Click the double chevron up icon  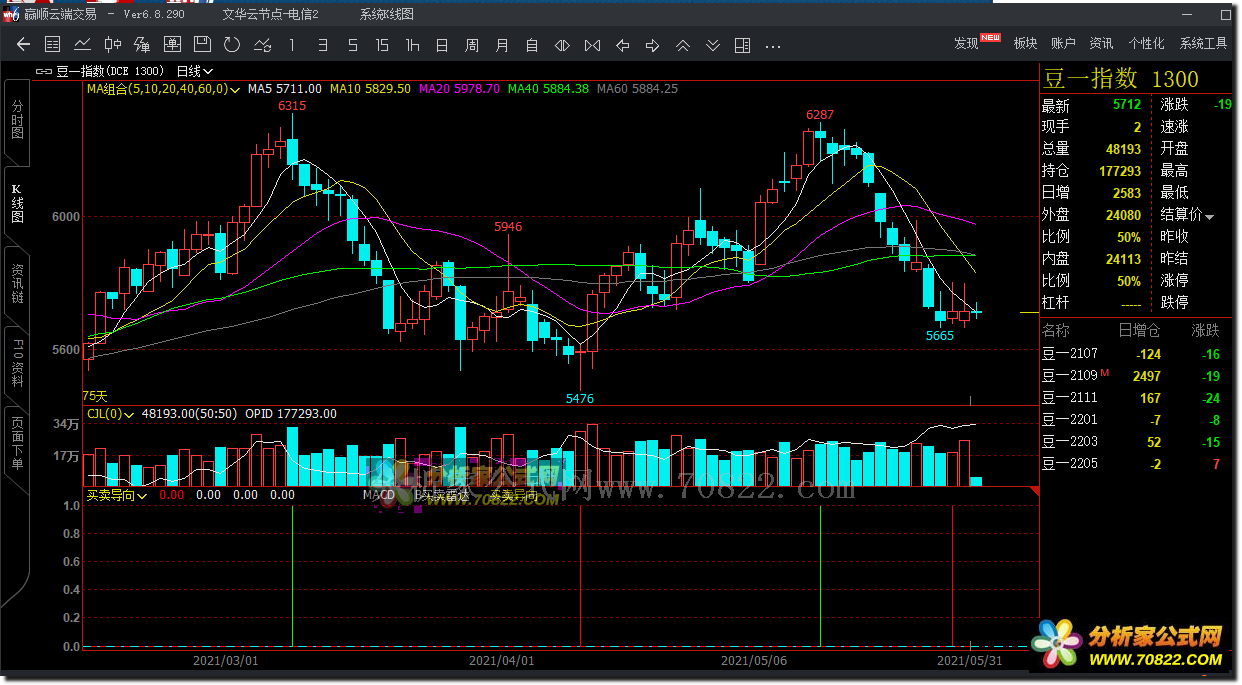[x=682, y=45]
